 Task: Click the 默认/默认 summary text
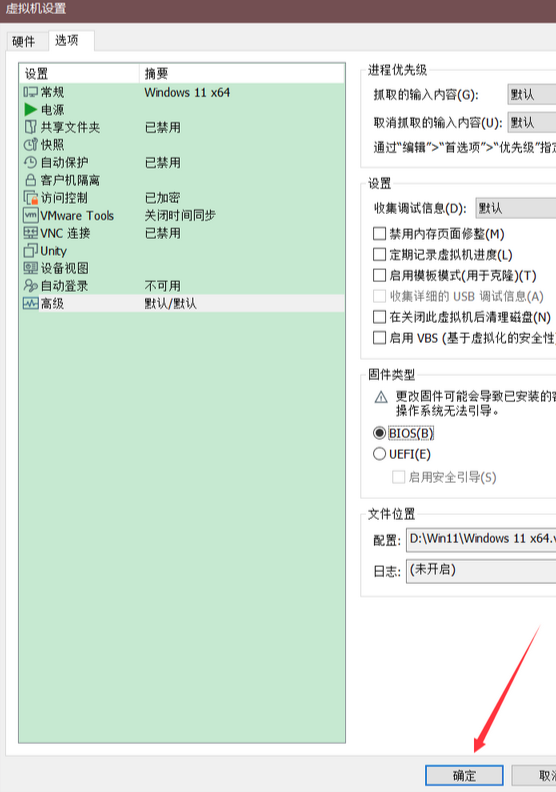coord(171,304)
